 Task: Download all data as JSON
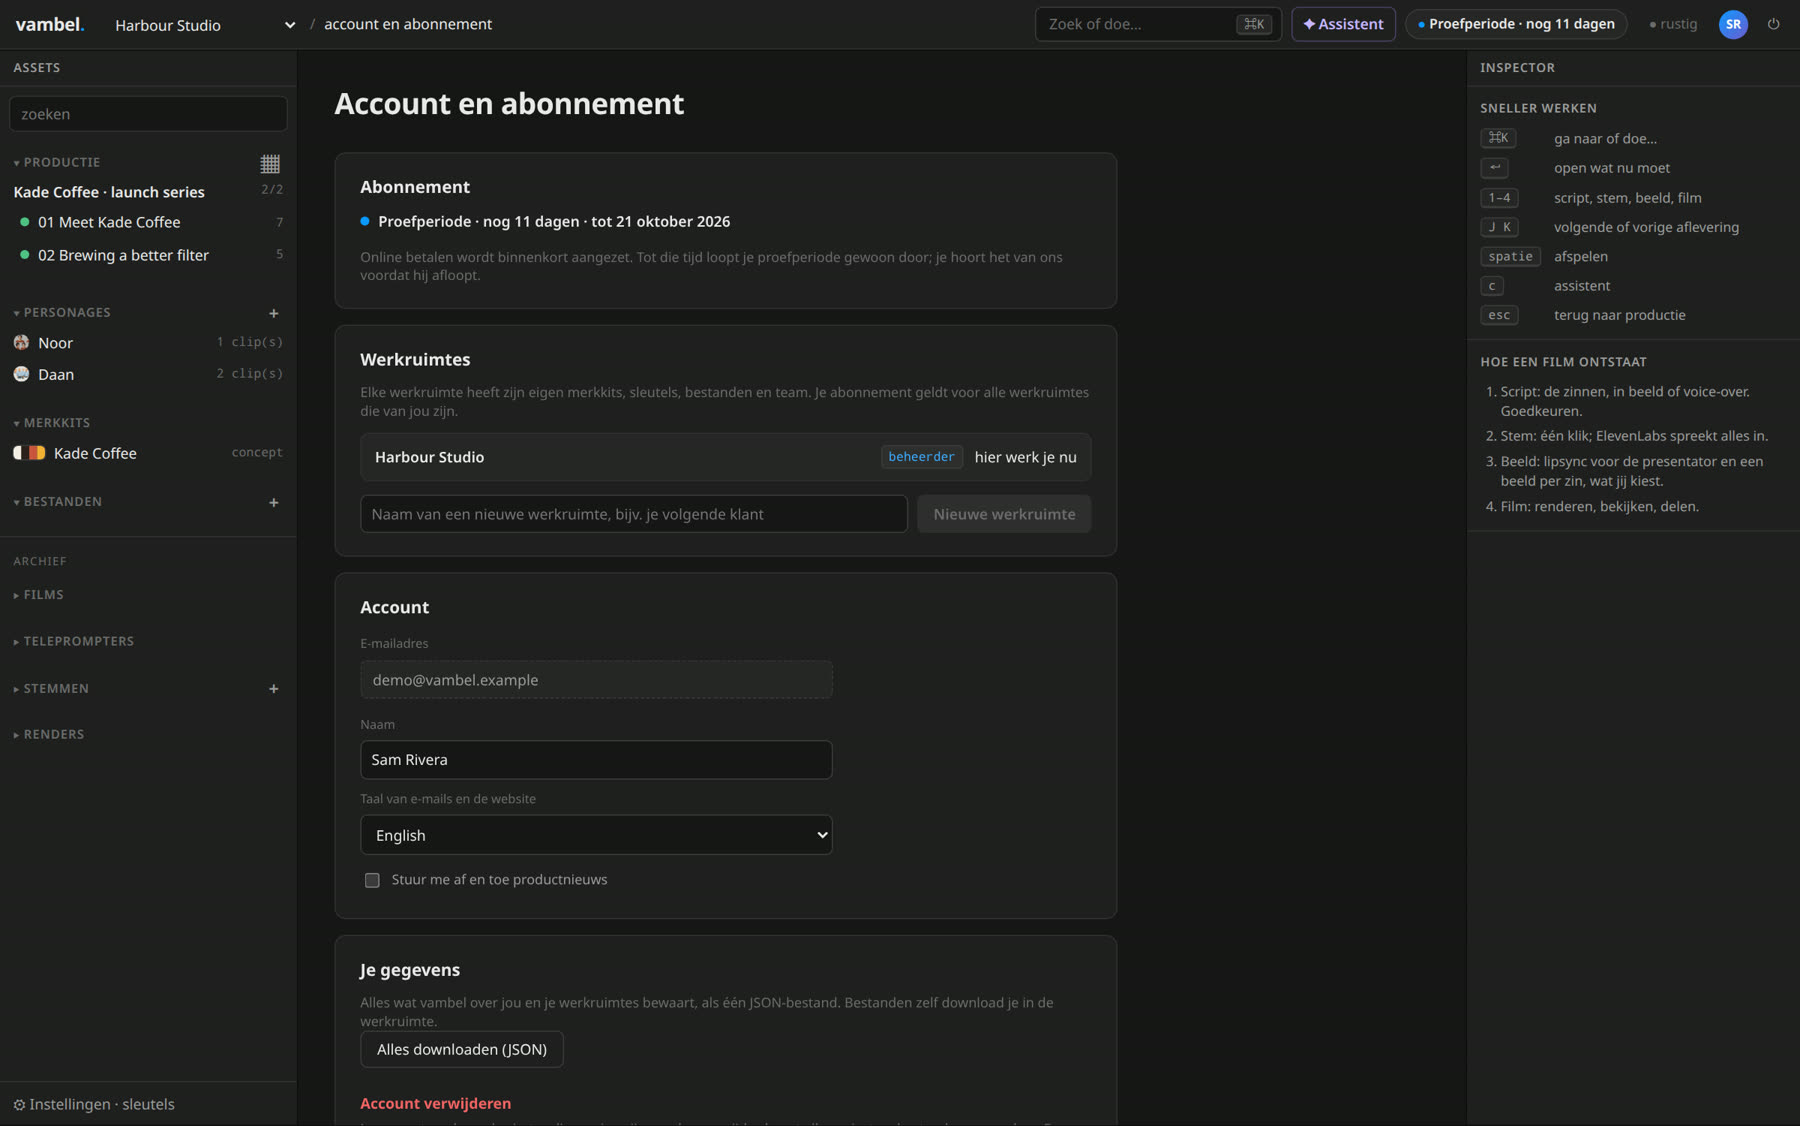[x=462, y=1049]
